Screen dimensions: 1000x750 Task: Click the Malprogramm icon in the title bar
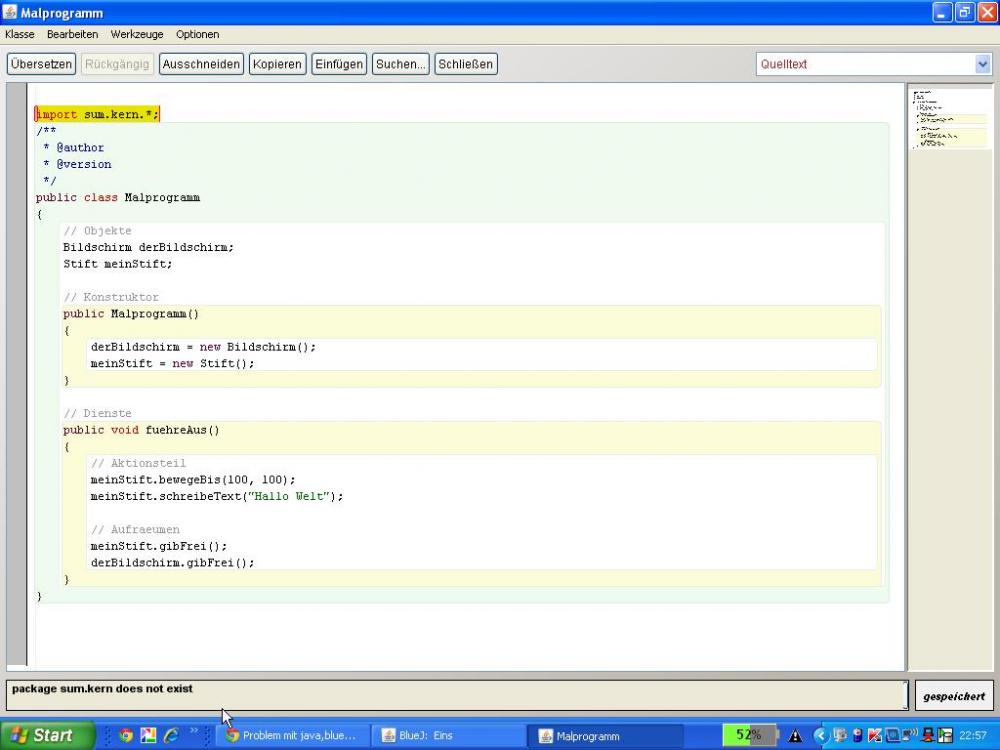click(10, 12)
